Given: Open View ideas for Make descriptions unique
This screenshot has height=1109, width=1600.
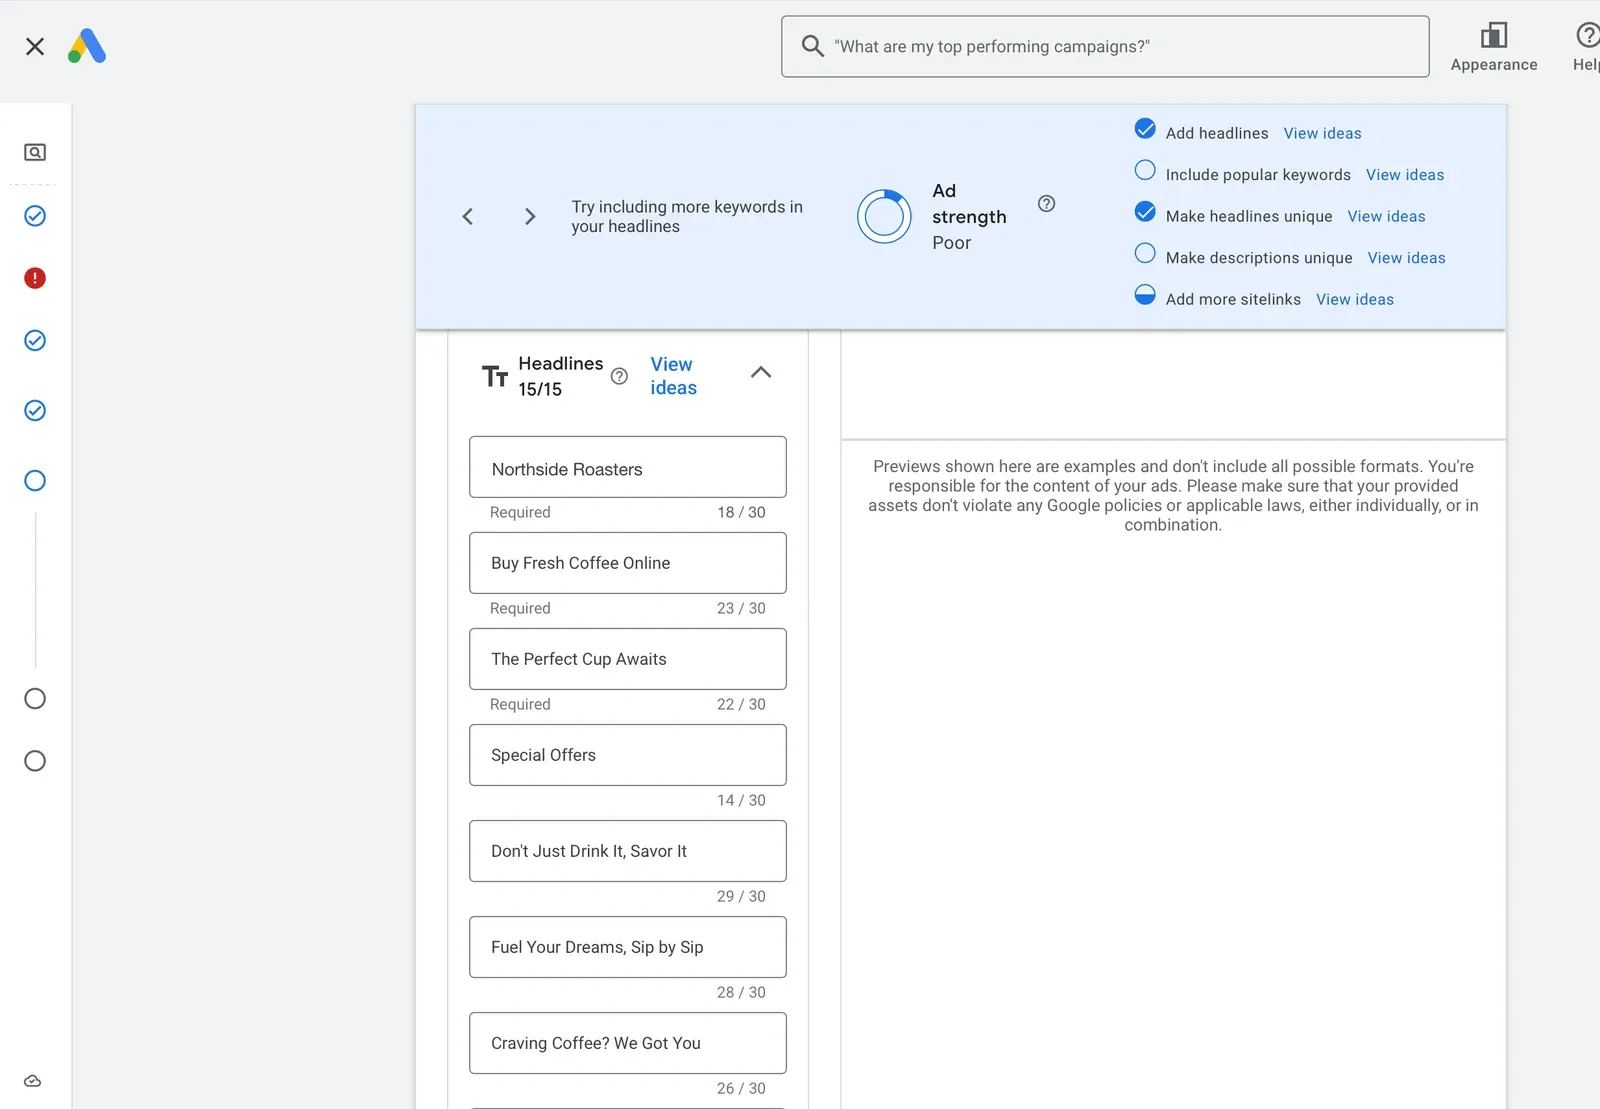Looking at the screenshot, I should coord(1406,258).
